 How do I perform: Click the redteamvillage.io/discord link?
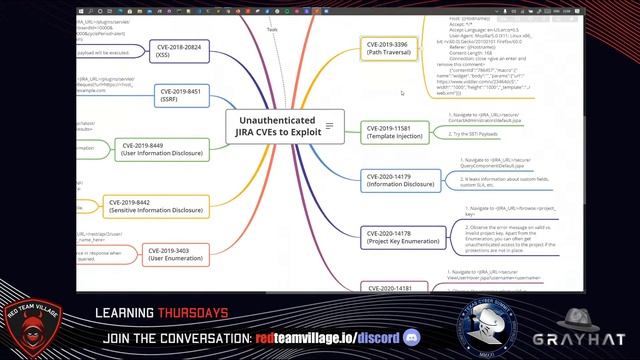click(327, 338)
